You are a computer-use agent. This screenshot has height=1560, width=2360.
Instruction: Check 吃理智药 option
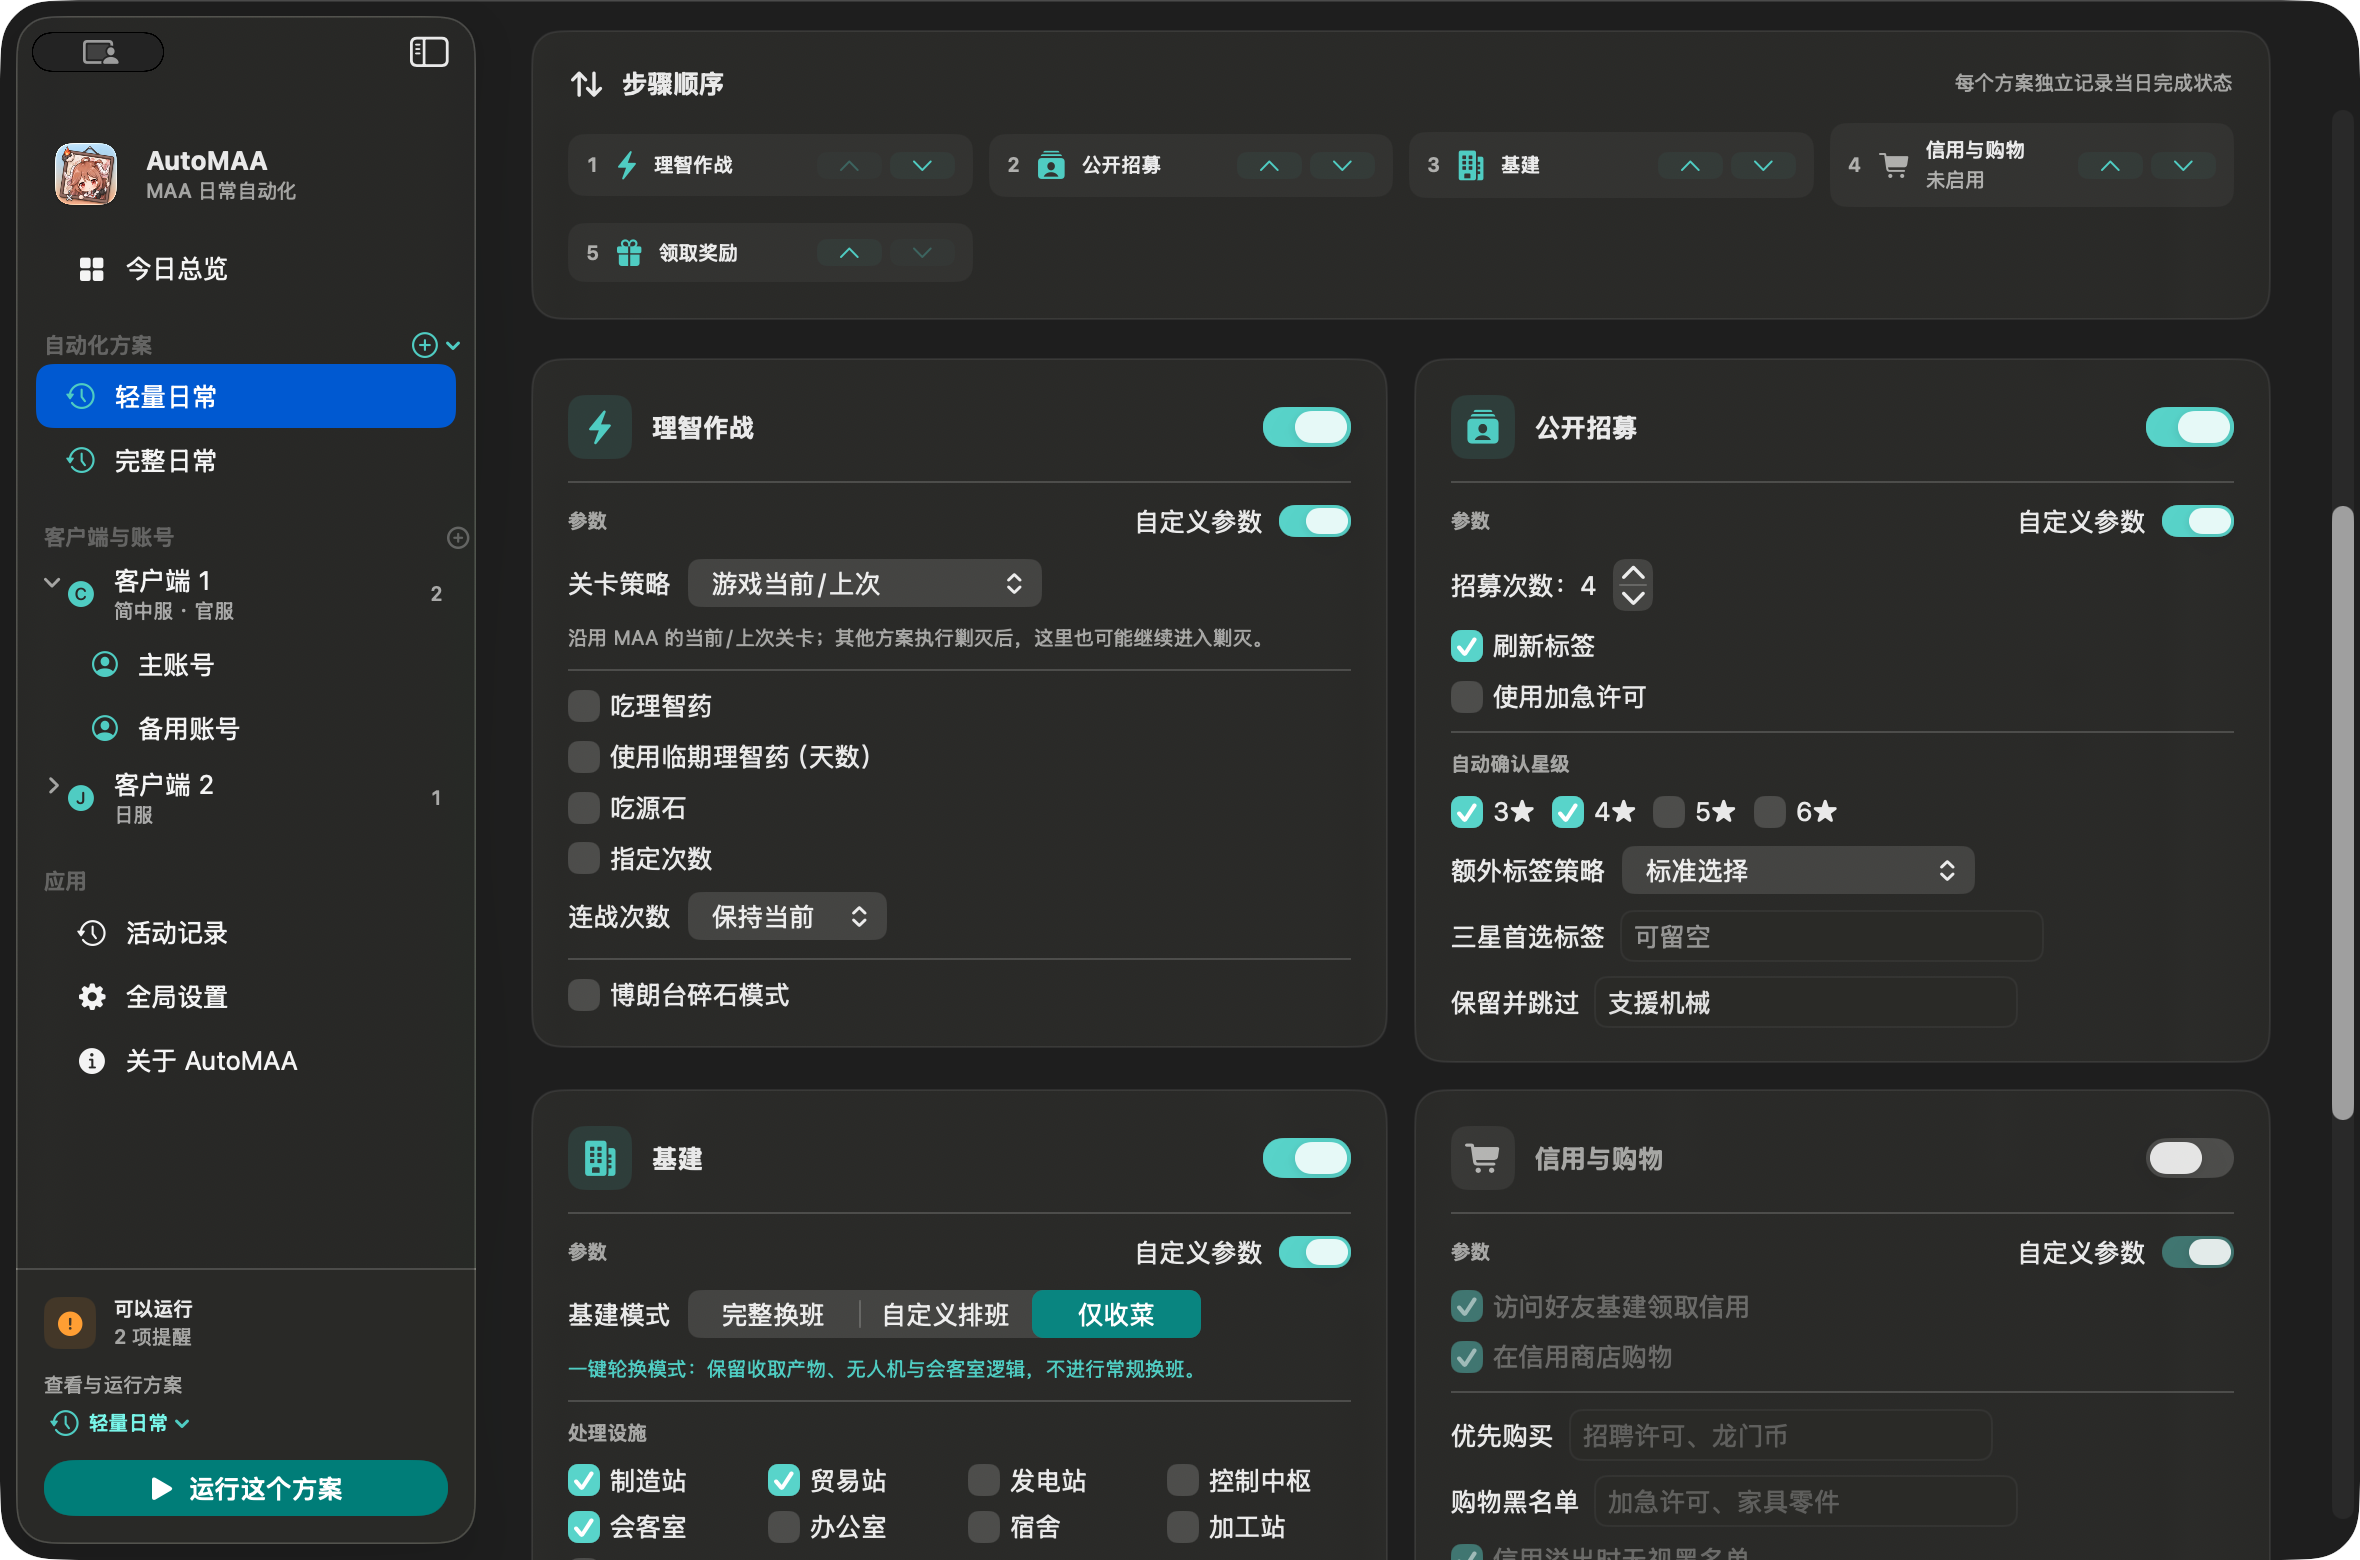click(x=584, y=706)
